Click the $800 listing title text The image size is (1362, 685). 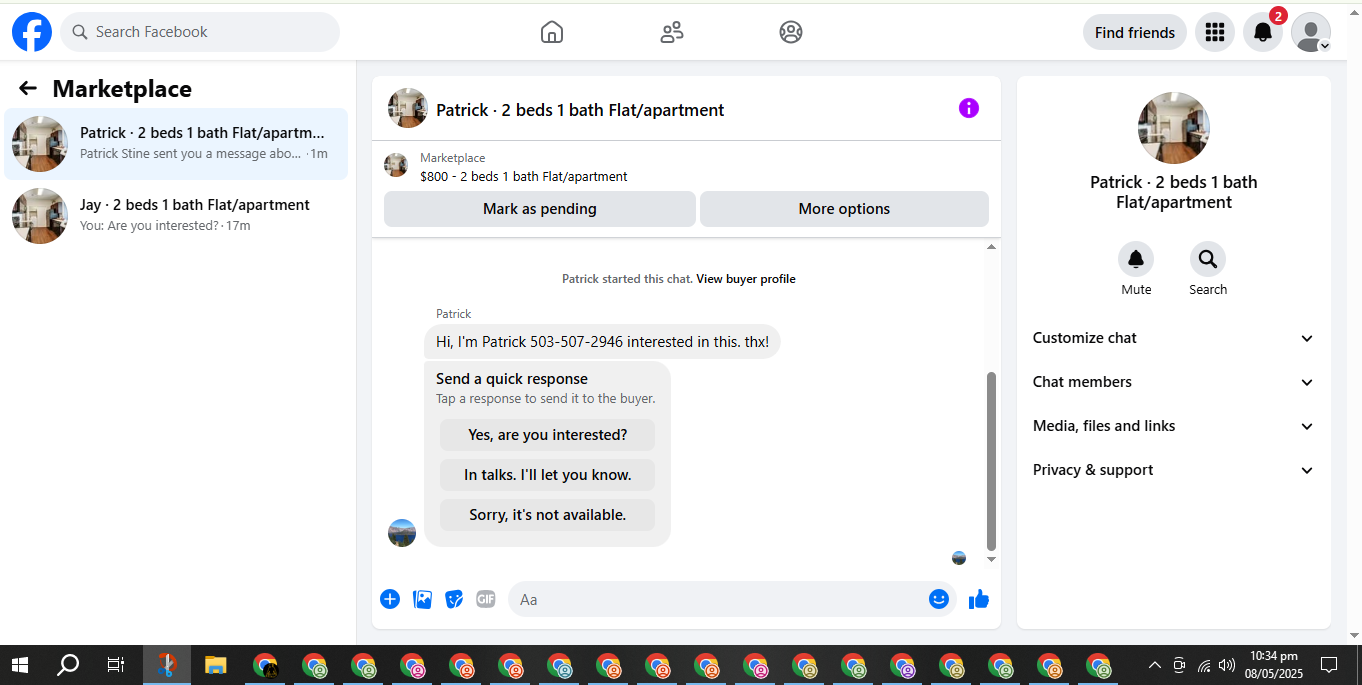click(524, 176)
